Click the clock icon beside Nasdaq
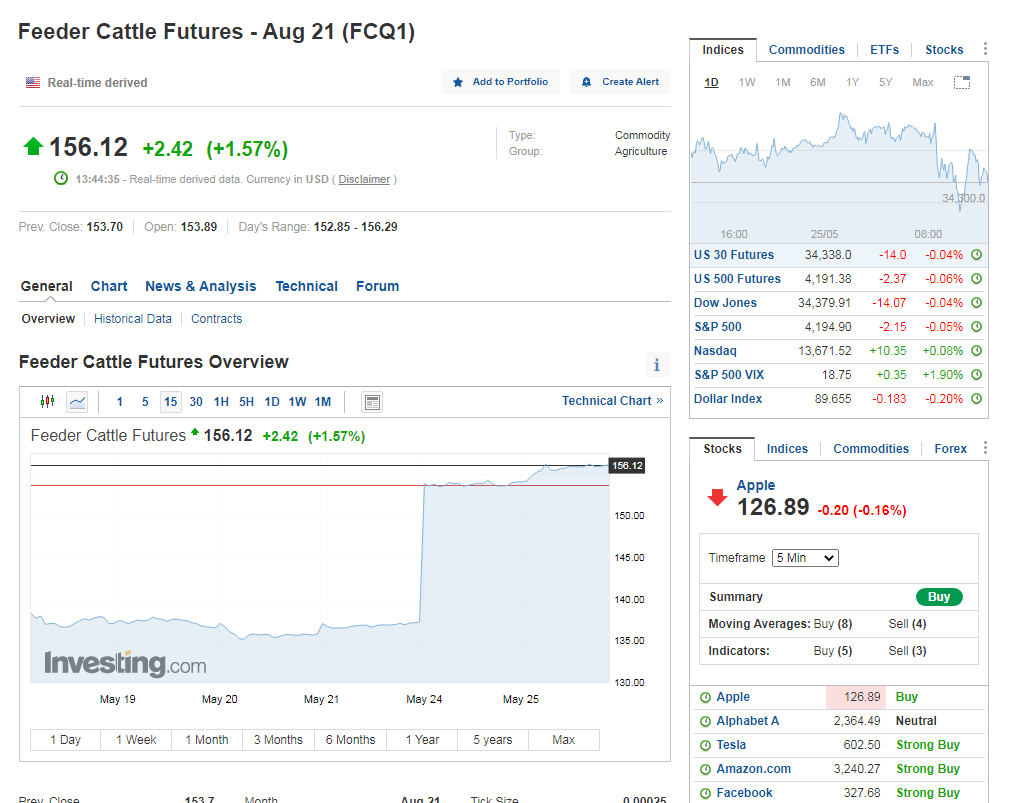 pyautogui.click(x=977, y=351)
